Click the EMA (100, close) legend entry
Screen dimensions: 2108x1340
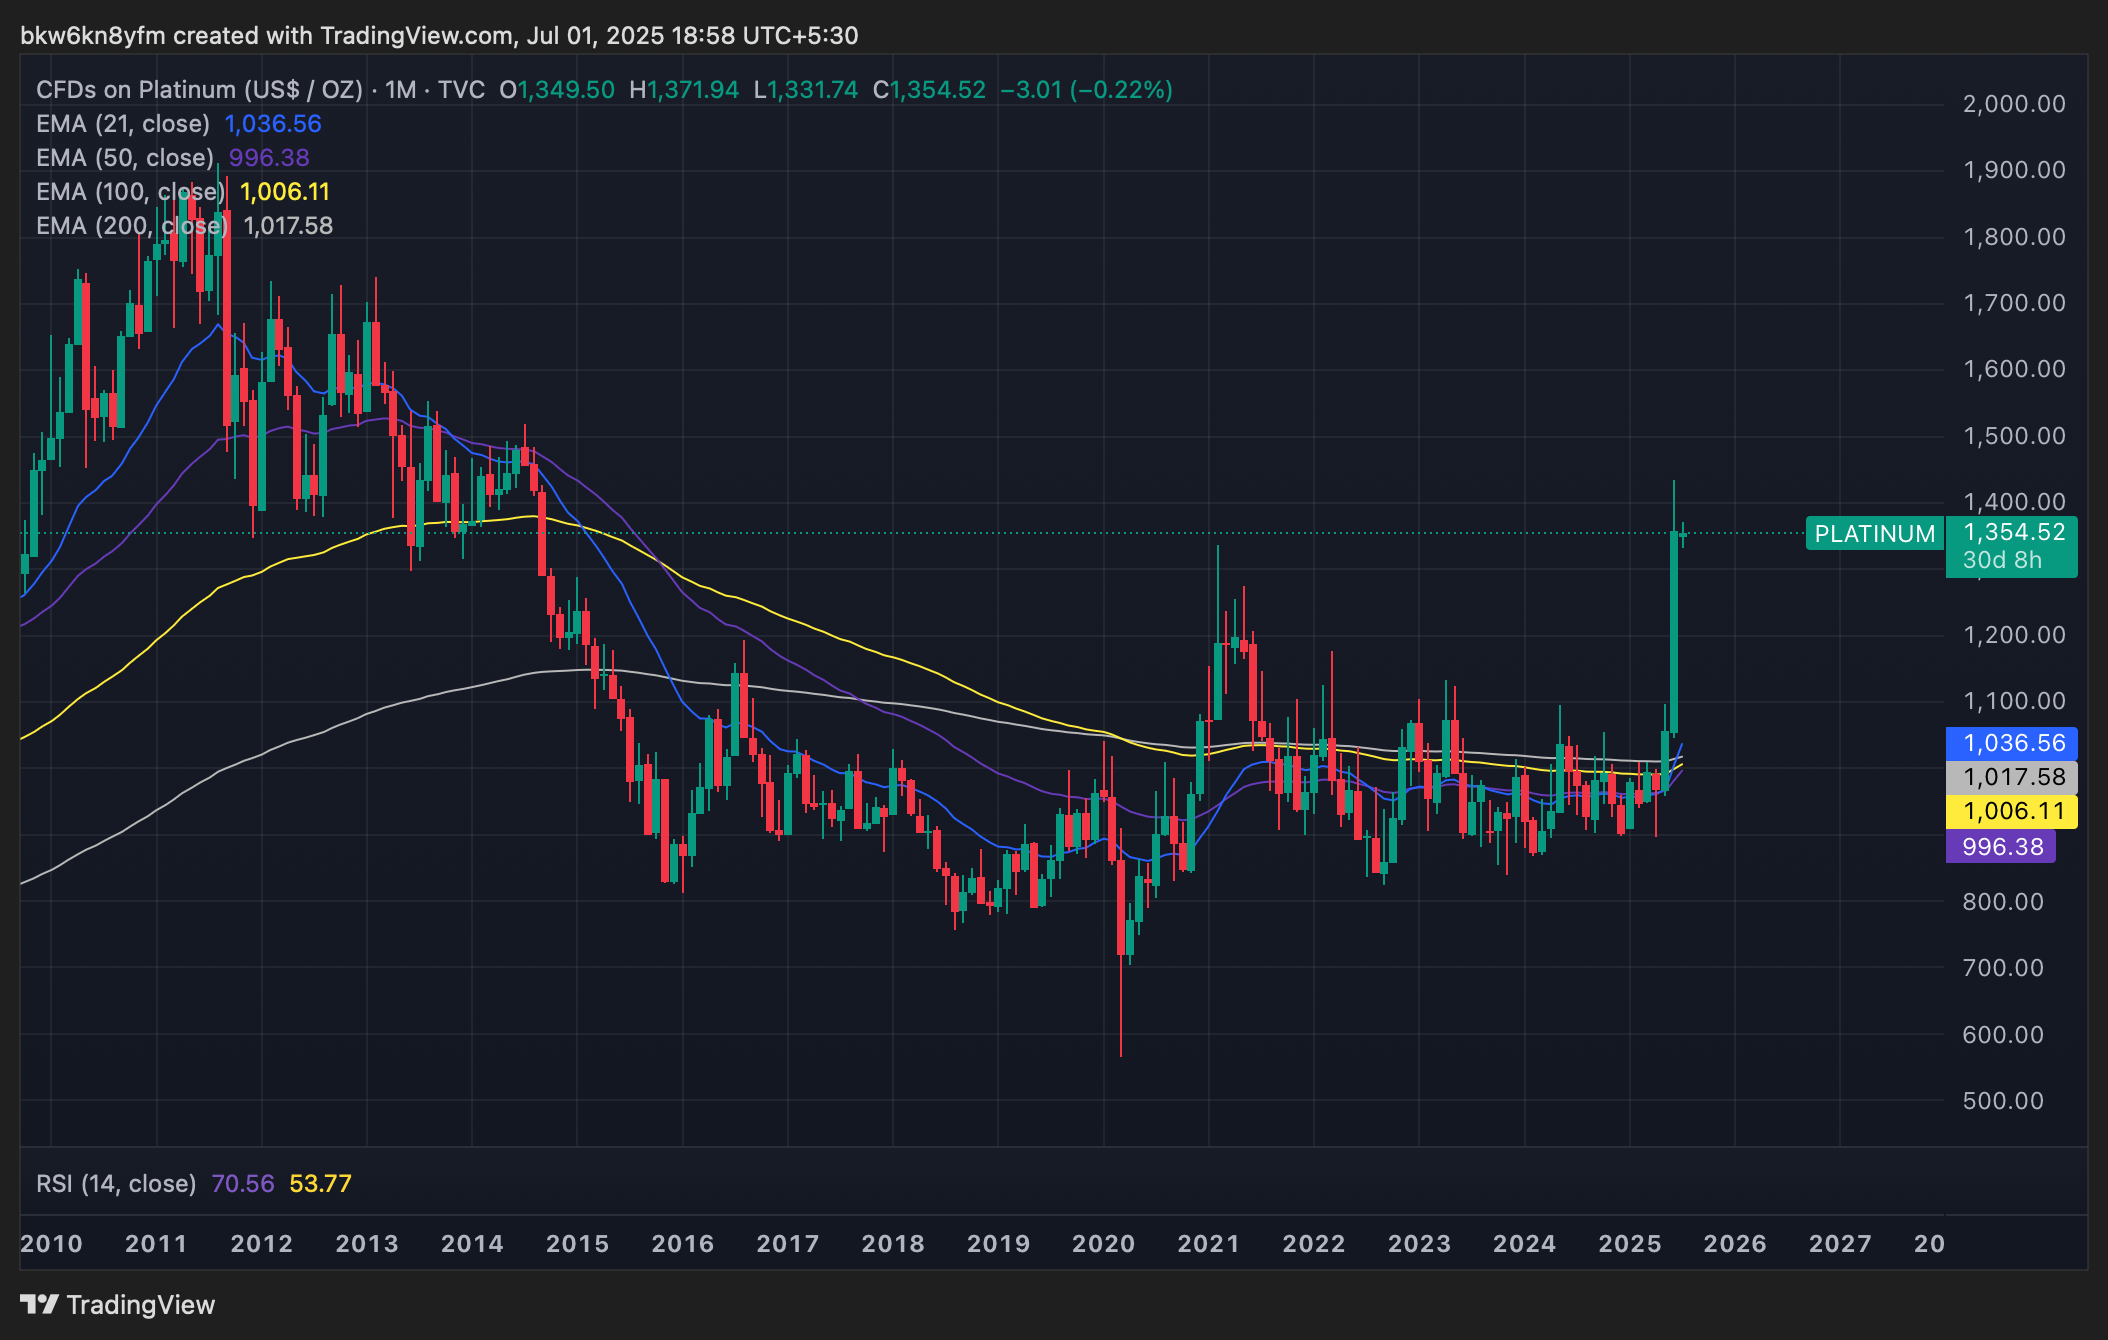point(130,192)
